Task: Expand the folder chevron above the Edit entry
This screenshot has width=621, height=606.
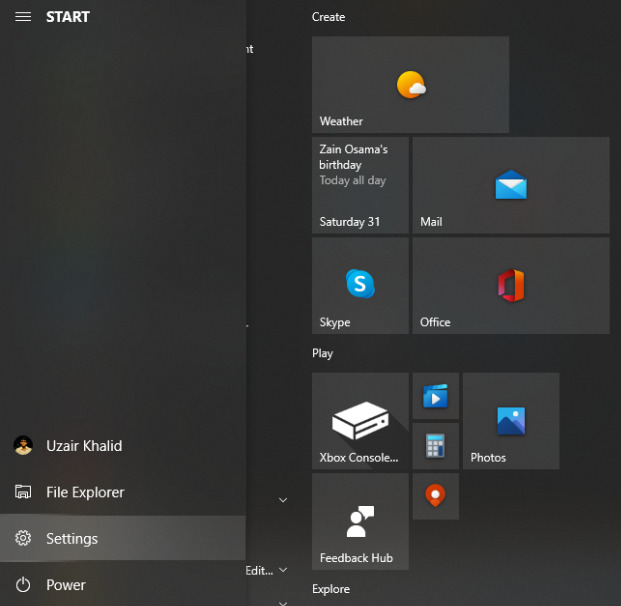Action: tap(283, 500)
